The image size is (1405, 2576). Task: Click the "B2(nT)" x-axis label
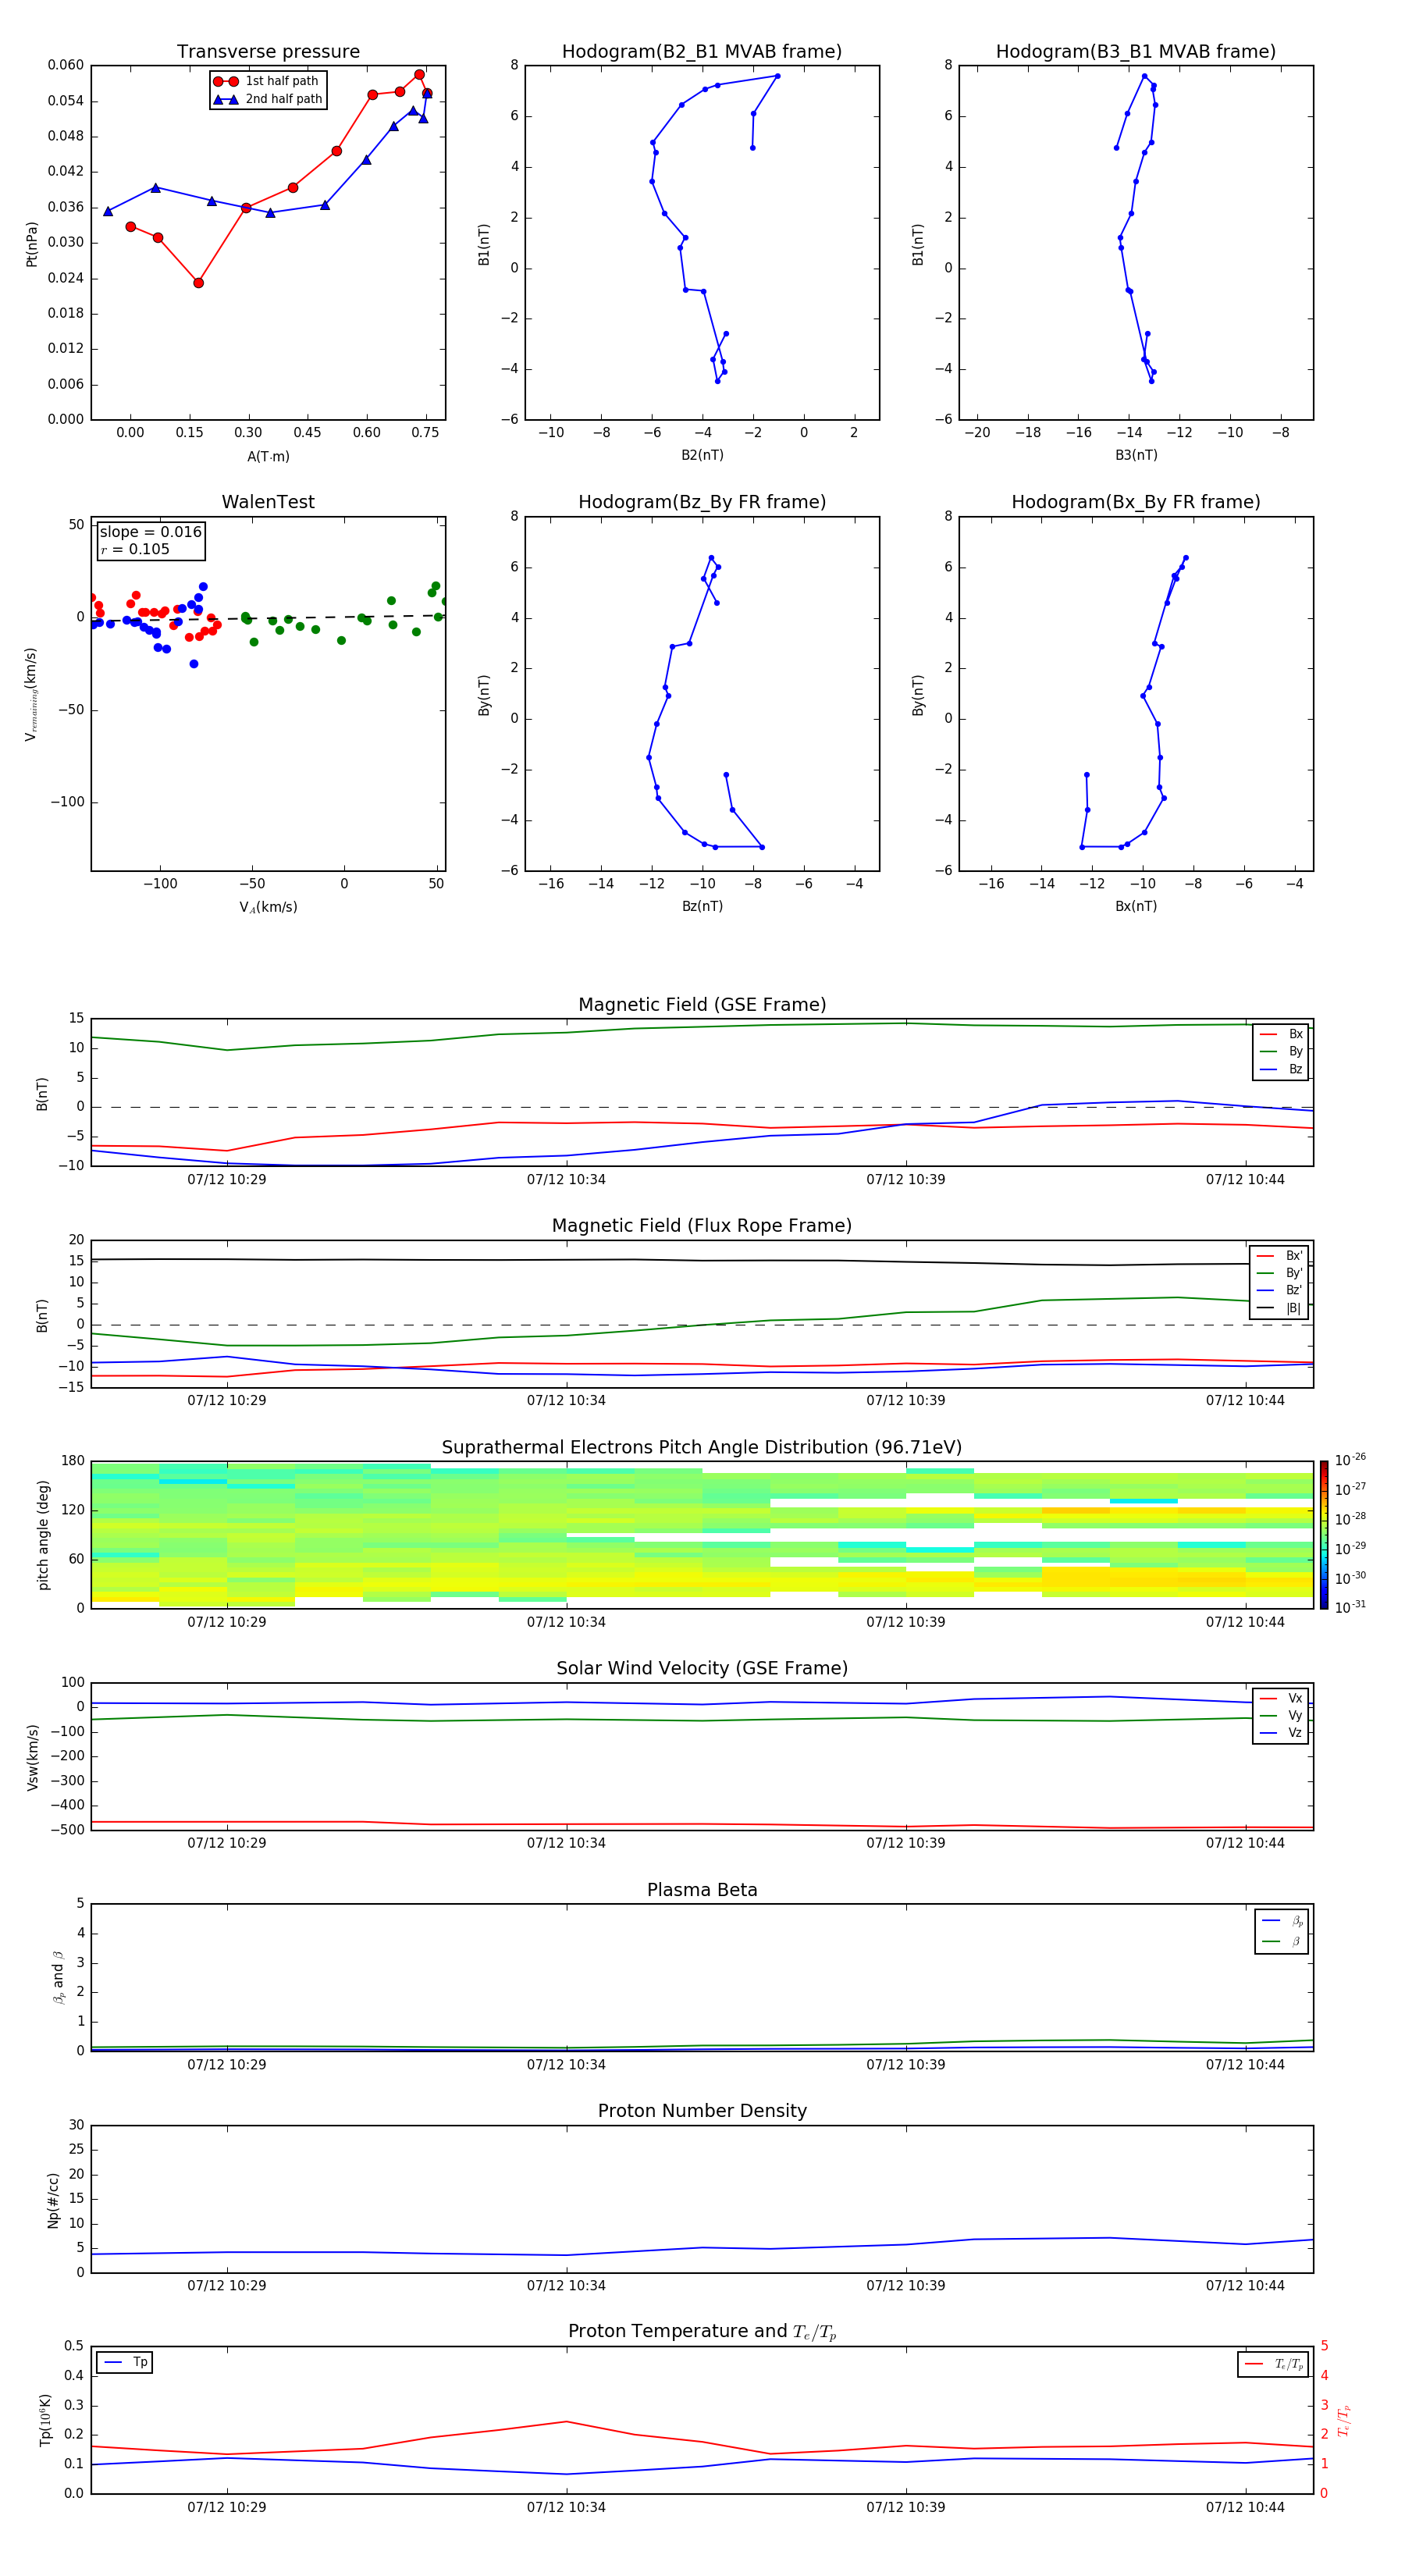coord(702,455)
